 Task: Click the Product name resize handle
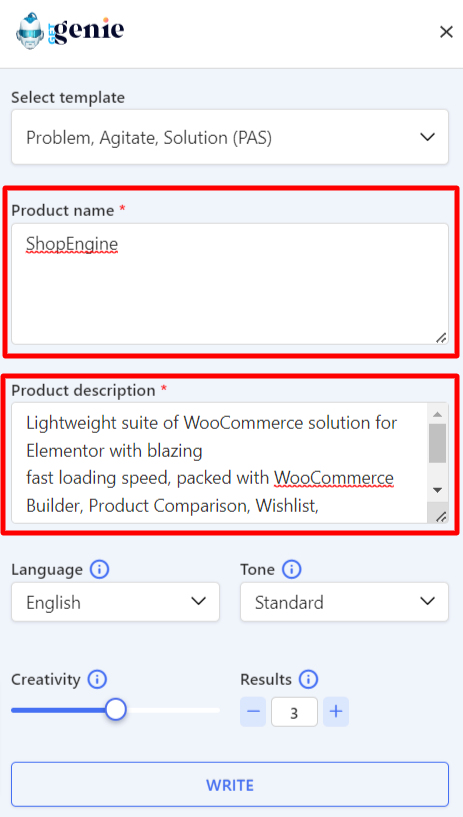(x=441, y=338)
